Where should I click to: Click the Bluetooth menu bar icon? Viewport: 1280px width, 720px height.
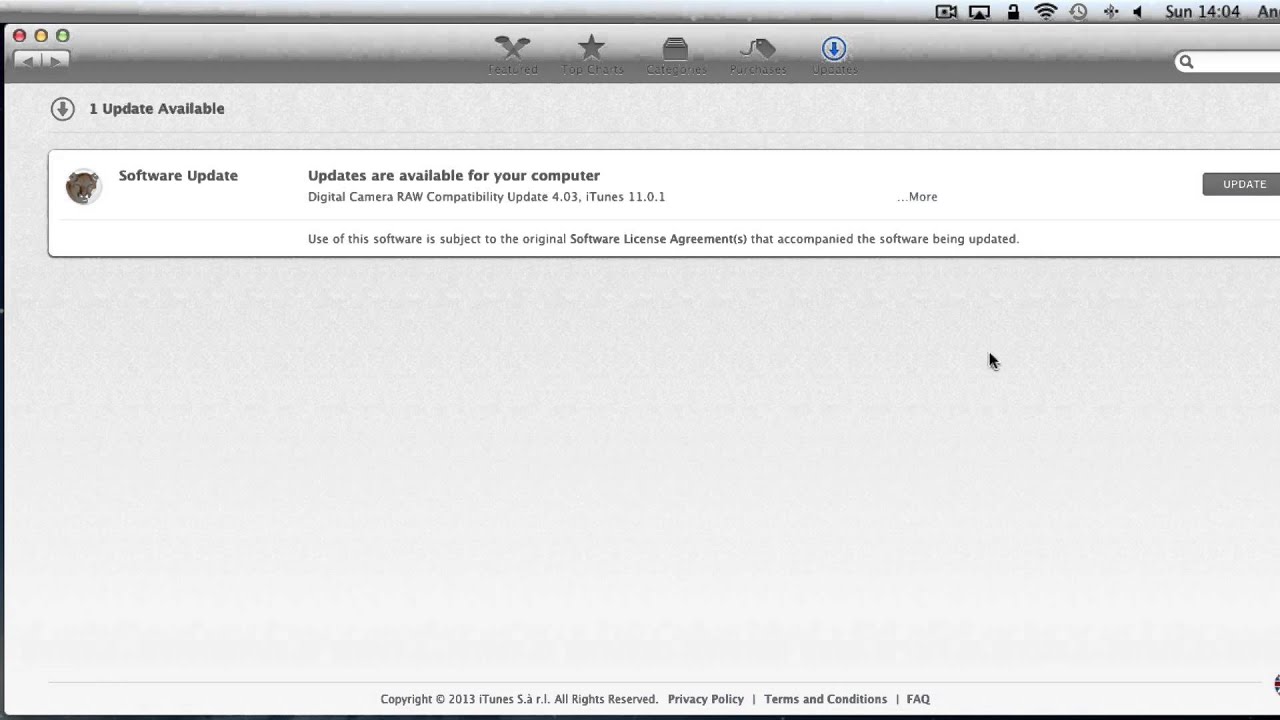[x=1110, y=12]
